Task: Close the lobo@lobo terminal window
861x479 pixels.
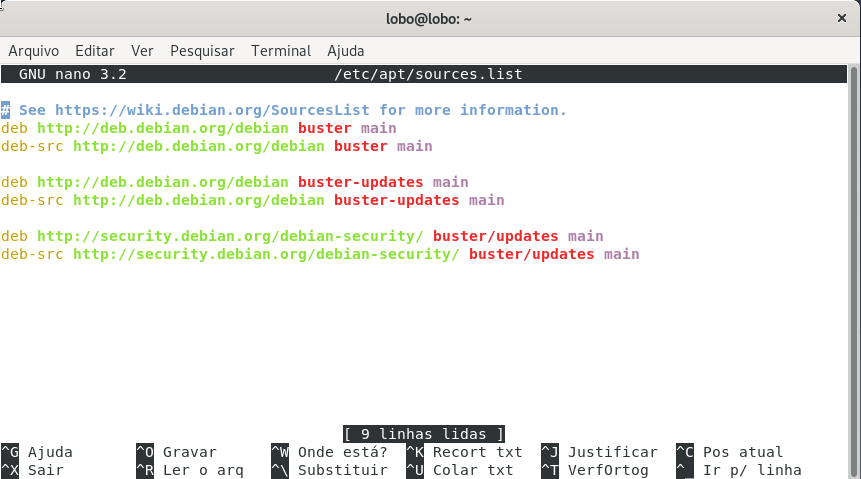Action: [841, 19]
